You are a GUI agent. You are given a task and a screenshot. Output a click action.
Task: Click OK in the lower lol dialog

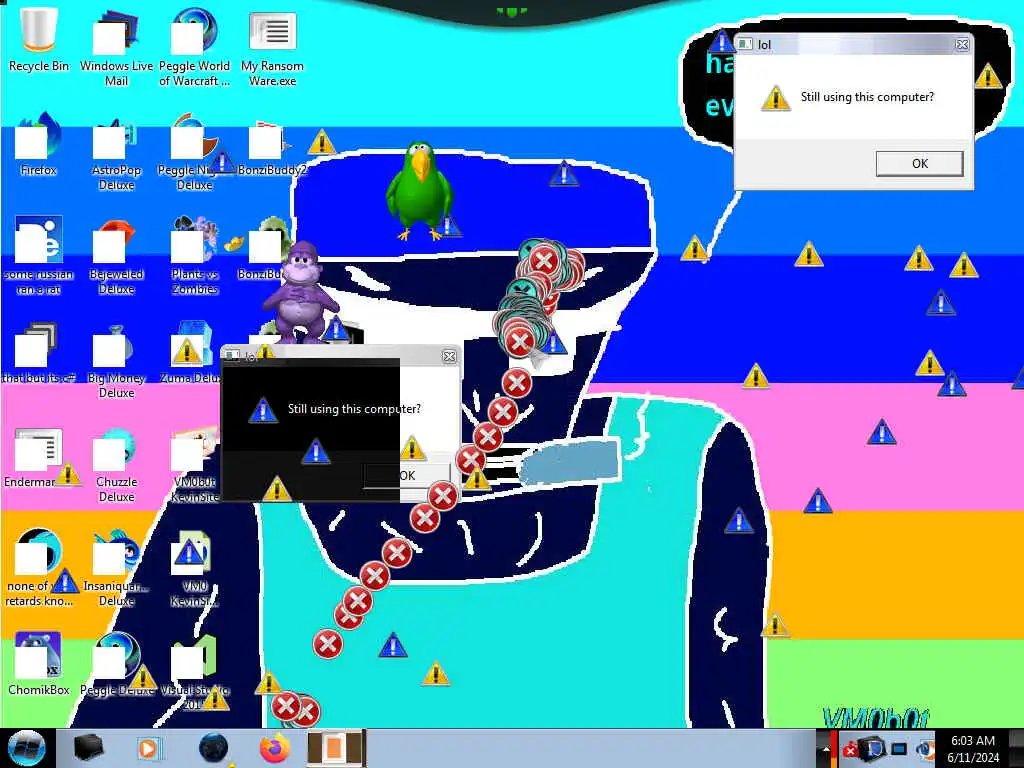pos(408,475)
